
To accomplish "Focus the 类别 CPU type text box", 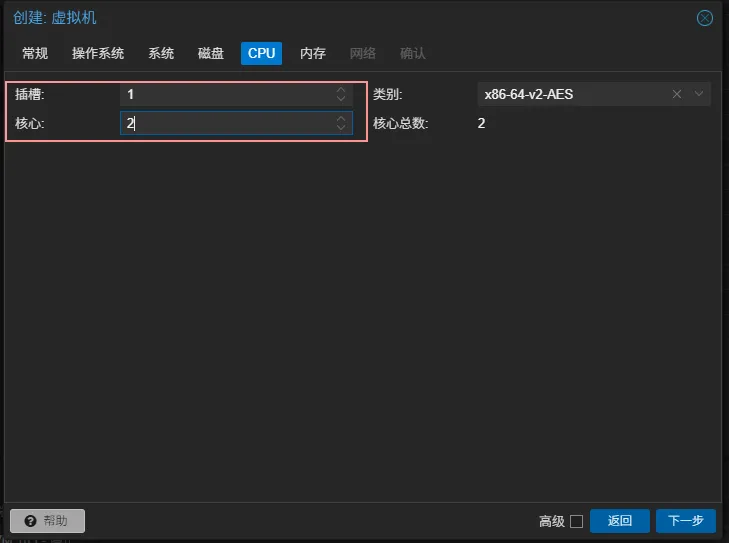I will [570, 94].
